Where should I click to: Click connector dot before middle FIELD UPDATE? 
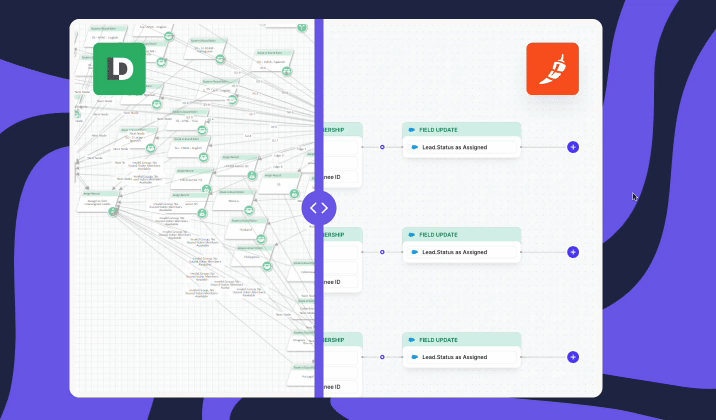pyautogui.click(x=382, y=252)
